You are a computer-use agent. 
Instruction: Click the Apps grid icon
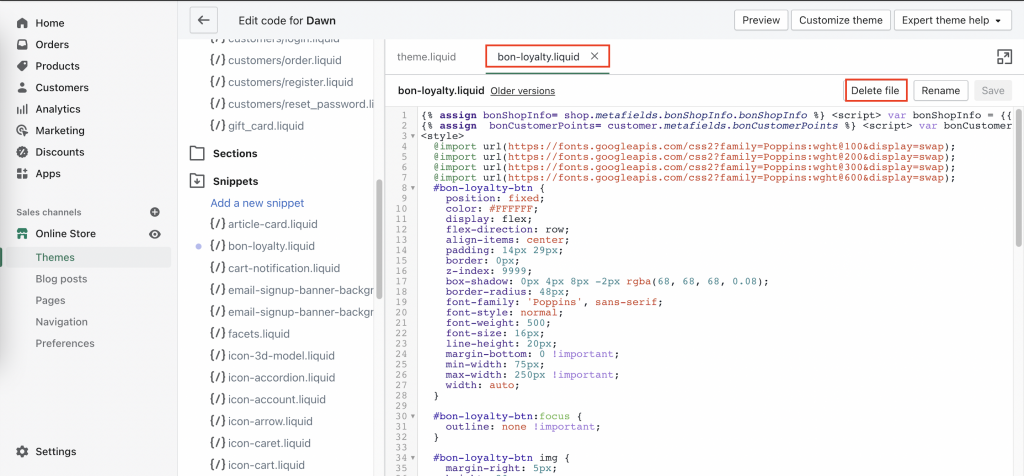[x=23, y=174]
